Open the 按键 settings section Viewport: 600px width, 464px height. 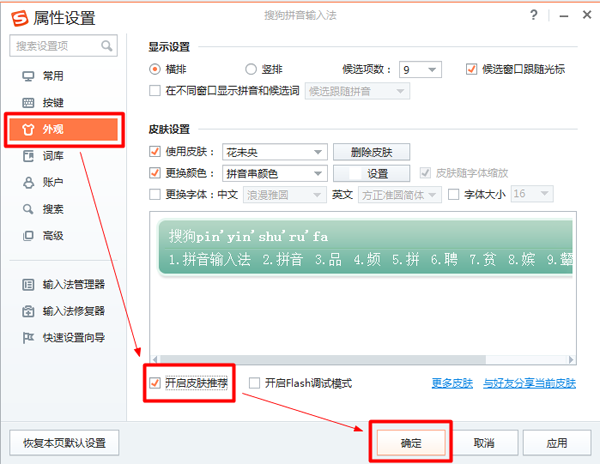pyautogui.click(x=64, y=103)
